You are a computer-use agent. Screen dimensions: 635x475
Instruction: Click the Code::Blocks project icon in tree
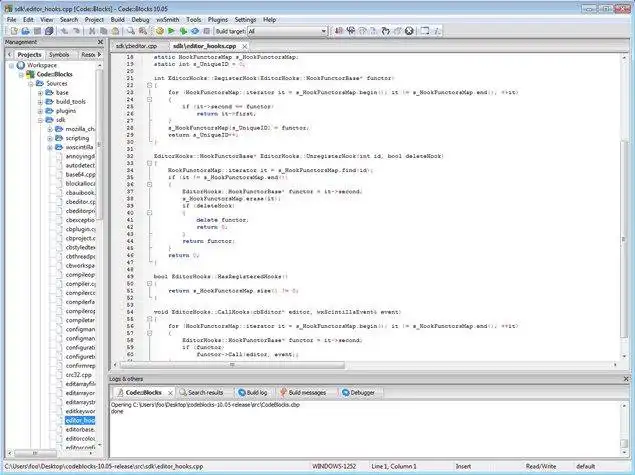[x=30, y=74]
